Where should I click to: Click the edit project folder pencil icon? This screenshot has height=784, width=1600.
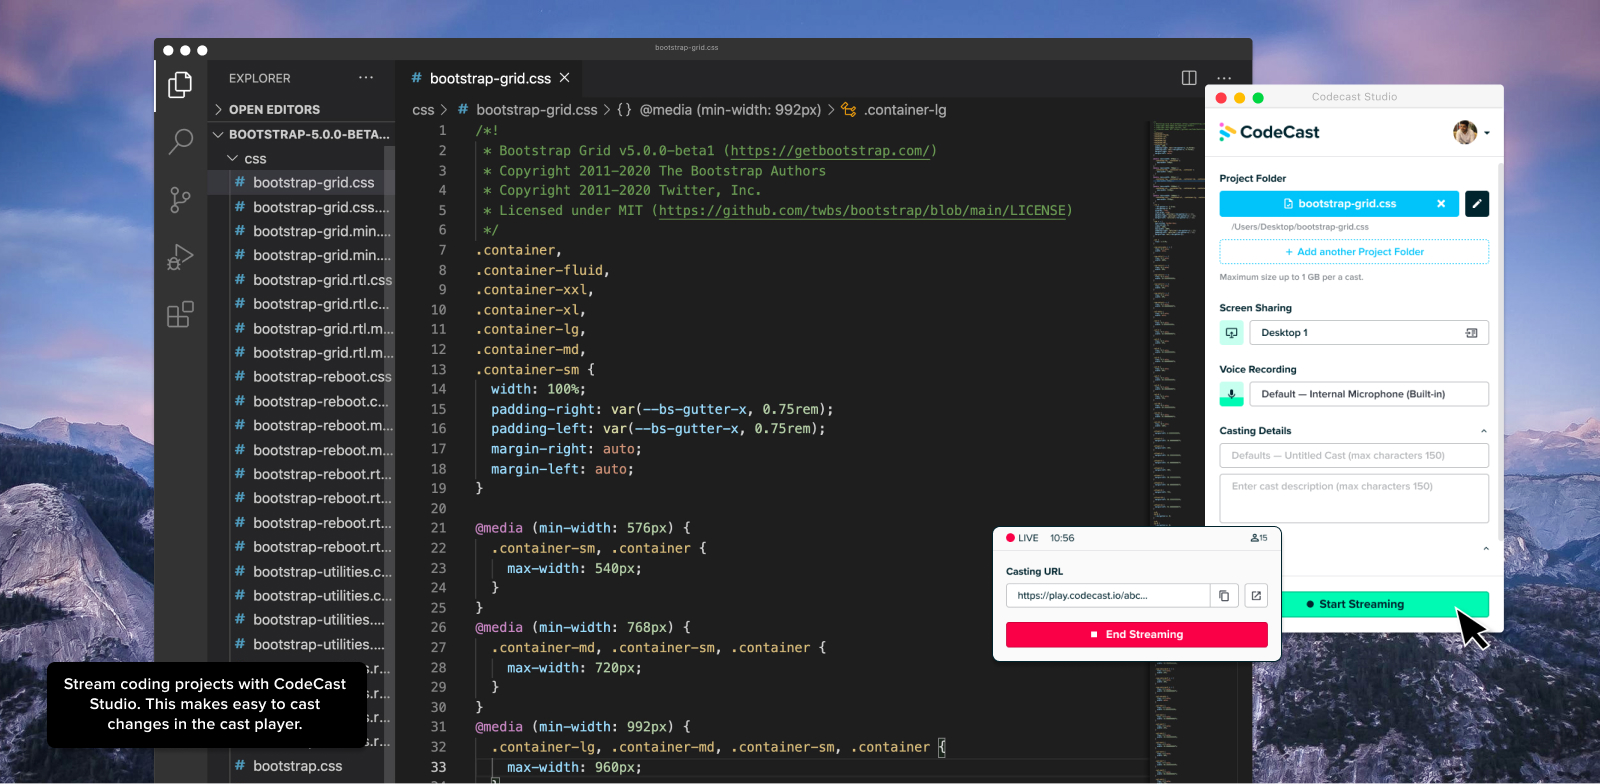point(1477,204)
